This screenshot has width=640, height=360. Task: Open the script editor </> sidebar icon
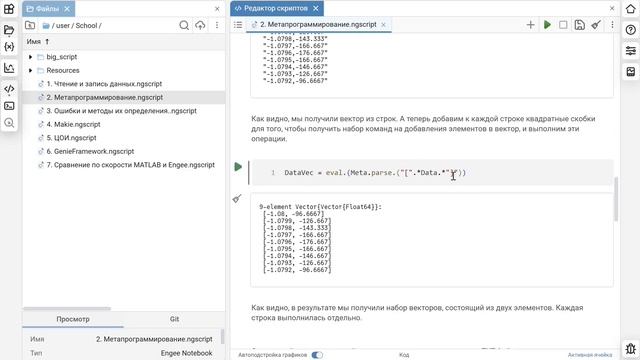pos(9,89)
